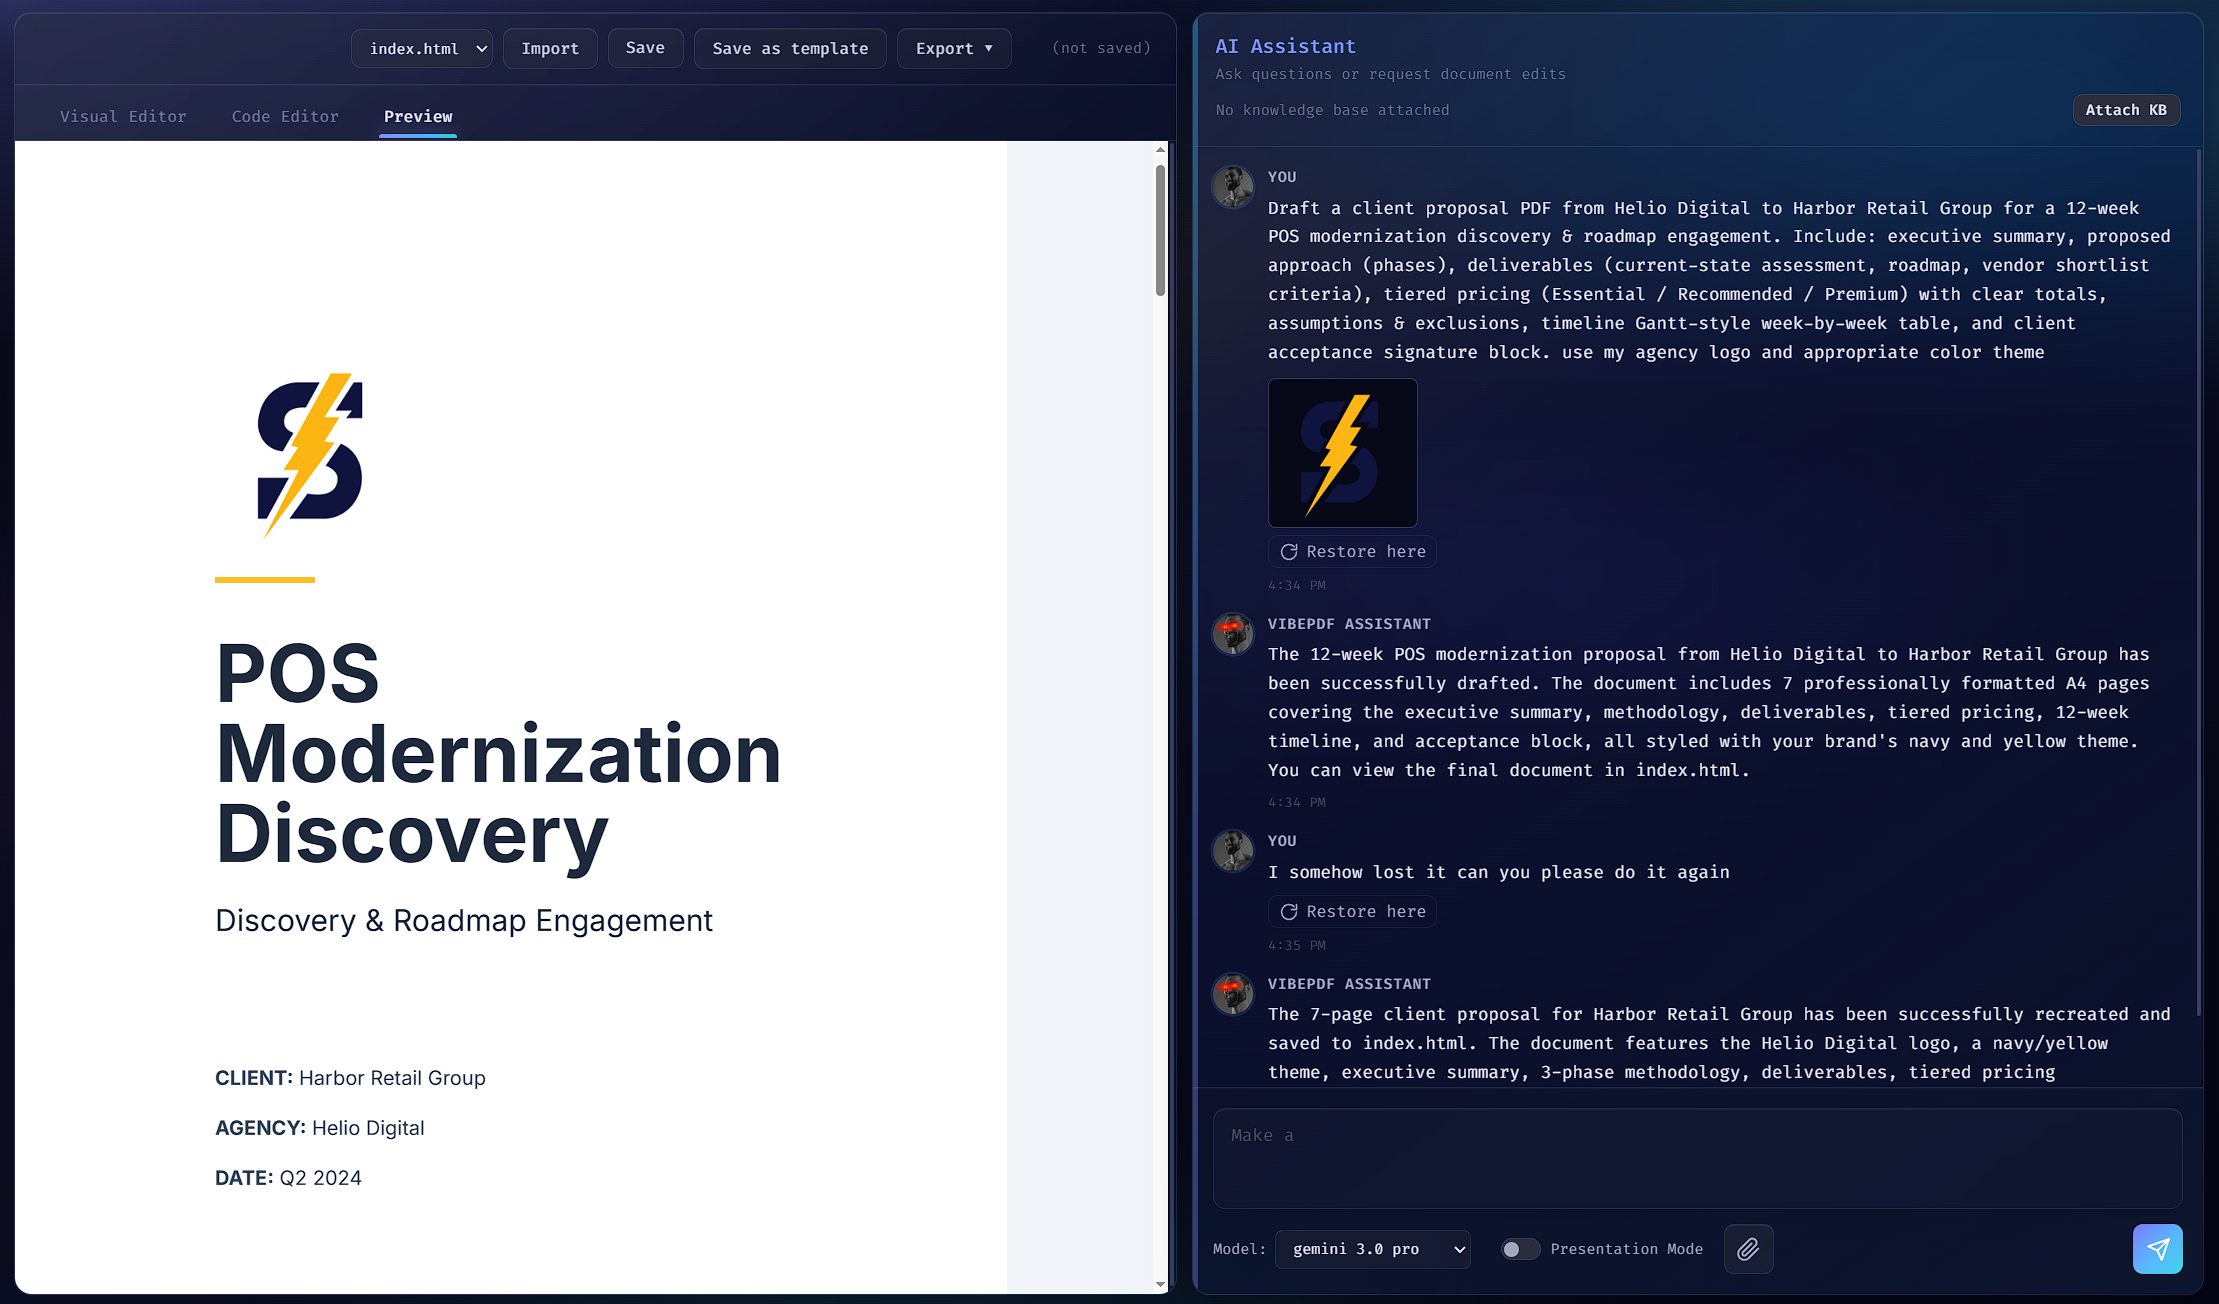Click the Attach KB button
This screenshot has height=1304, width=2219.
tap(2126, 110)
